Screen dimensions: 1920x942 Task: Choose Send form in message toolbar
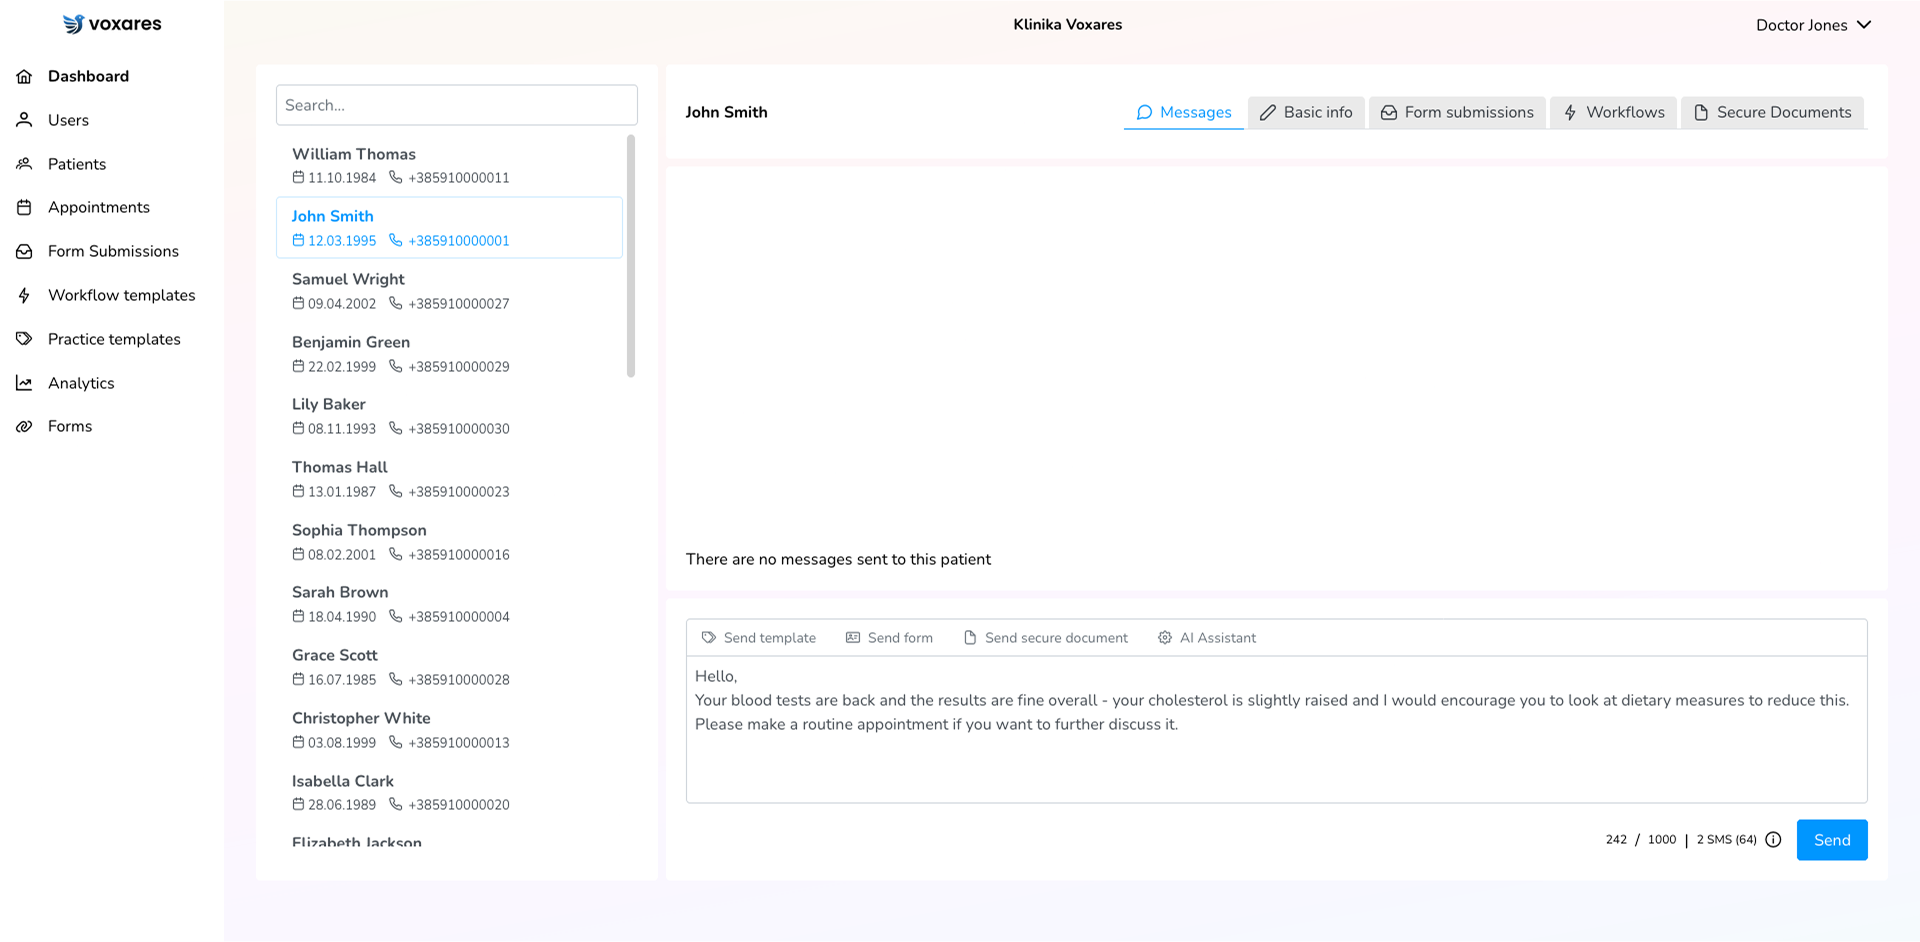889,638
